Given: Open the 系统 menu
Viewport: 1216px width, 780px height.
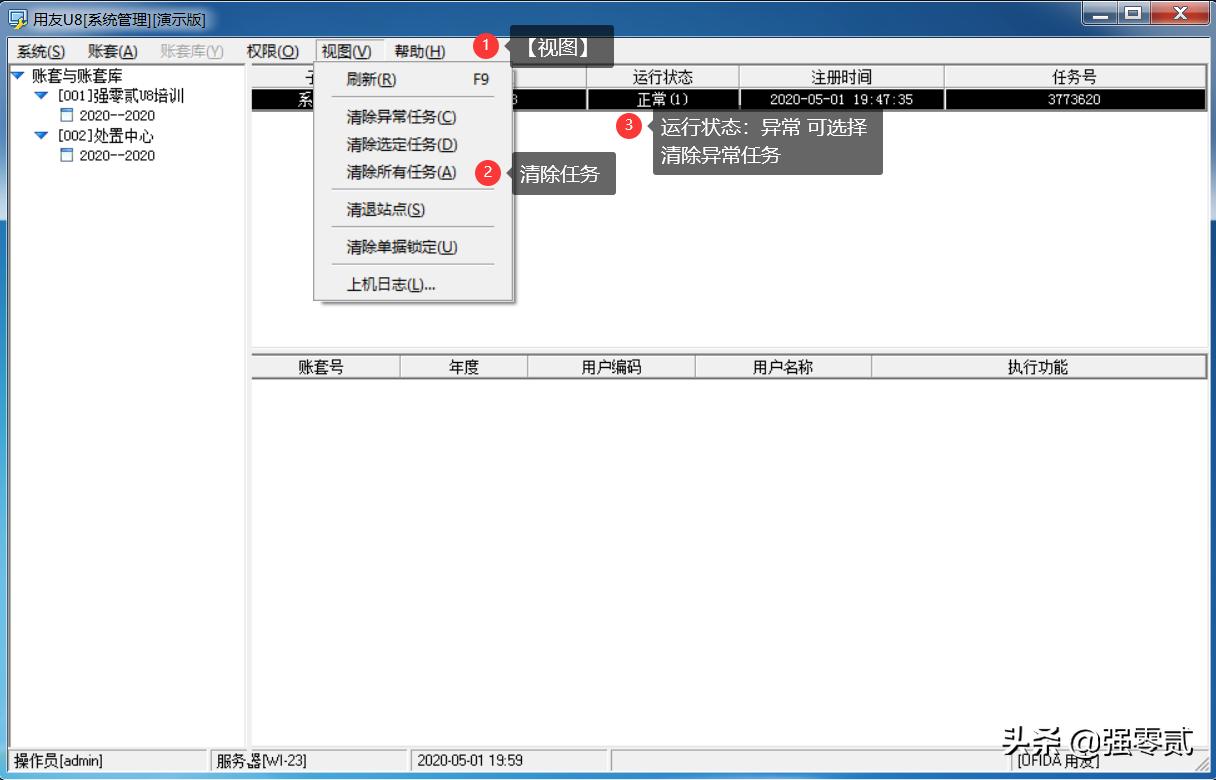Looking at the screenshot, I should (x=37, y=50).
